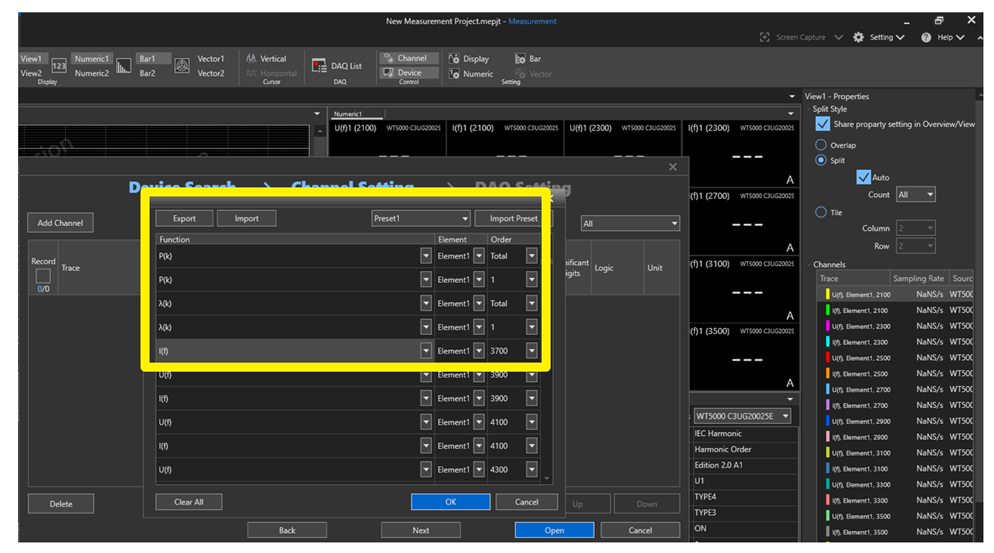Open the Count dropdown showing All
The image size is (994, 553).
916,194
